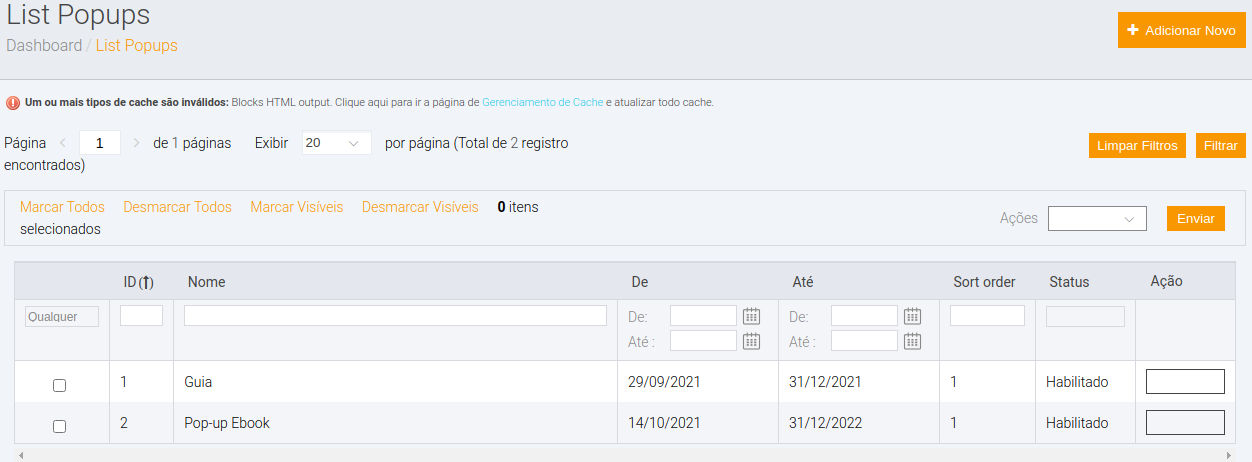Click Habilitado status in Guia row

(1077, 382)
